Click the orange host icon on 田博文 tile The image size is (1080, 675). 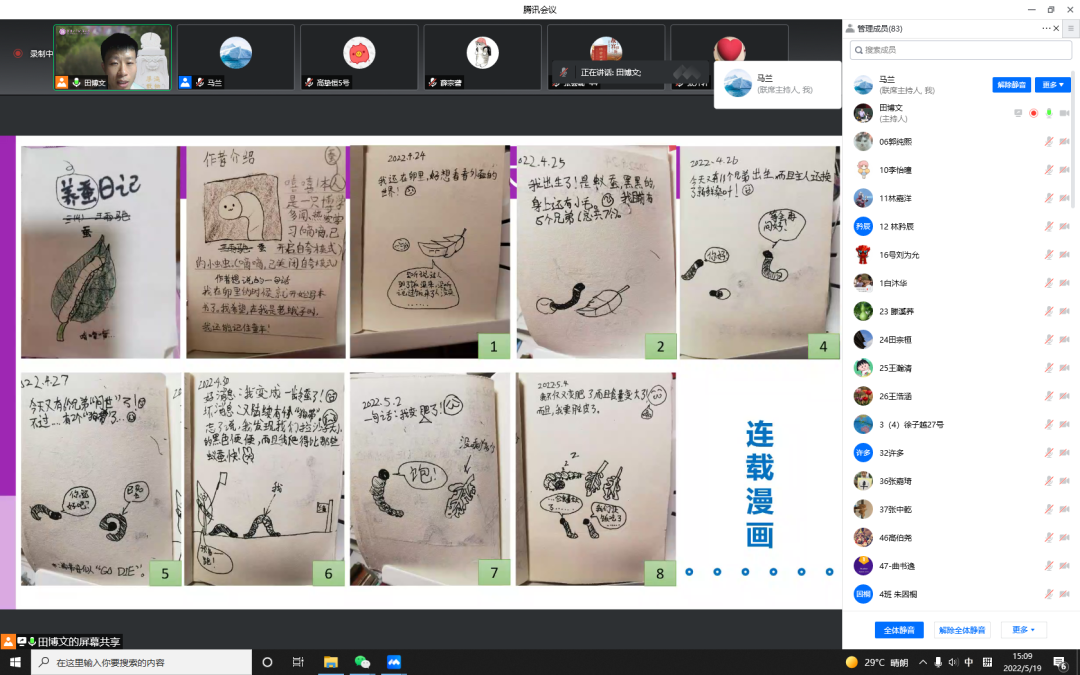(61, 83)
